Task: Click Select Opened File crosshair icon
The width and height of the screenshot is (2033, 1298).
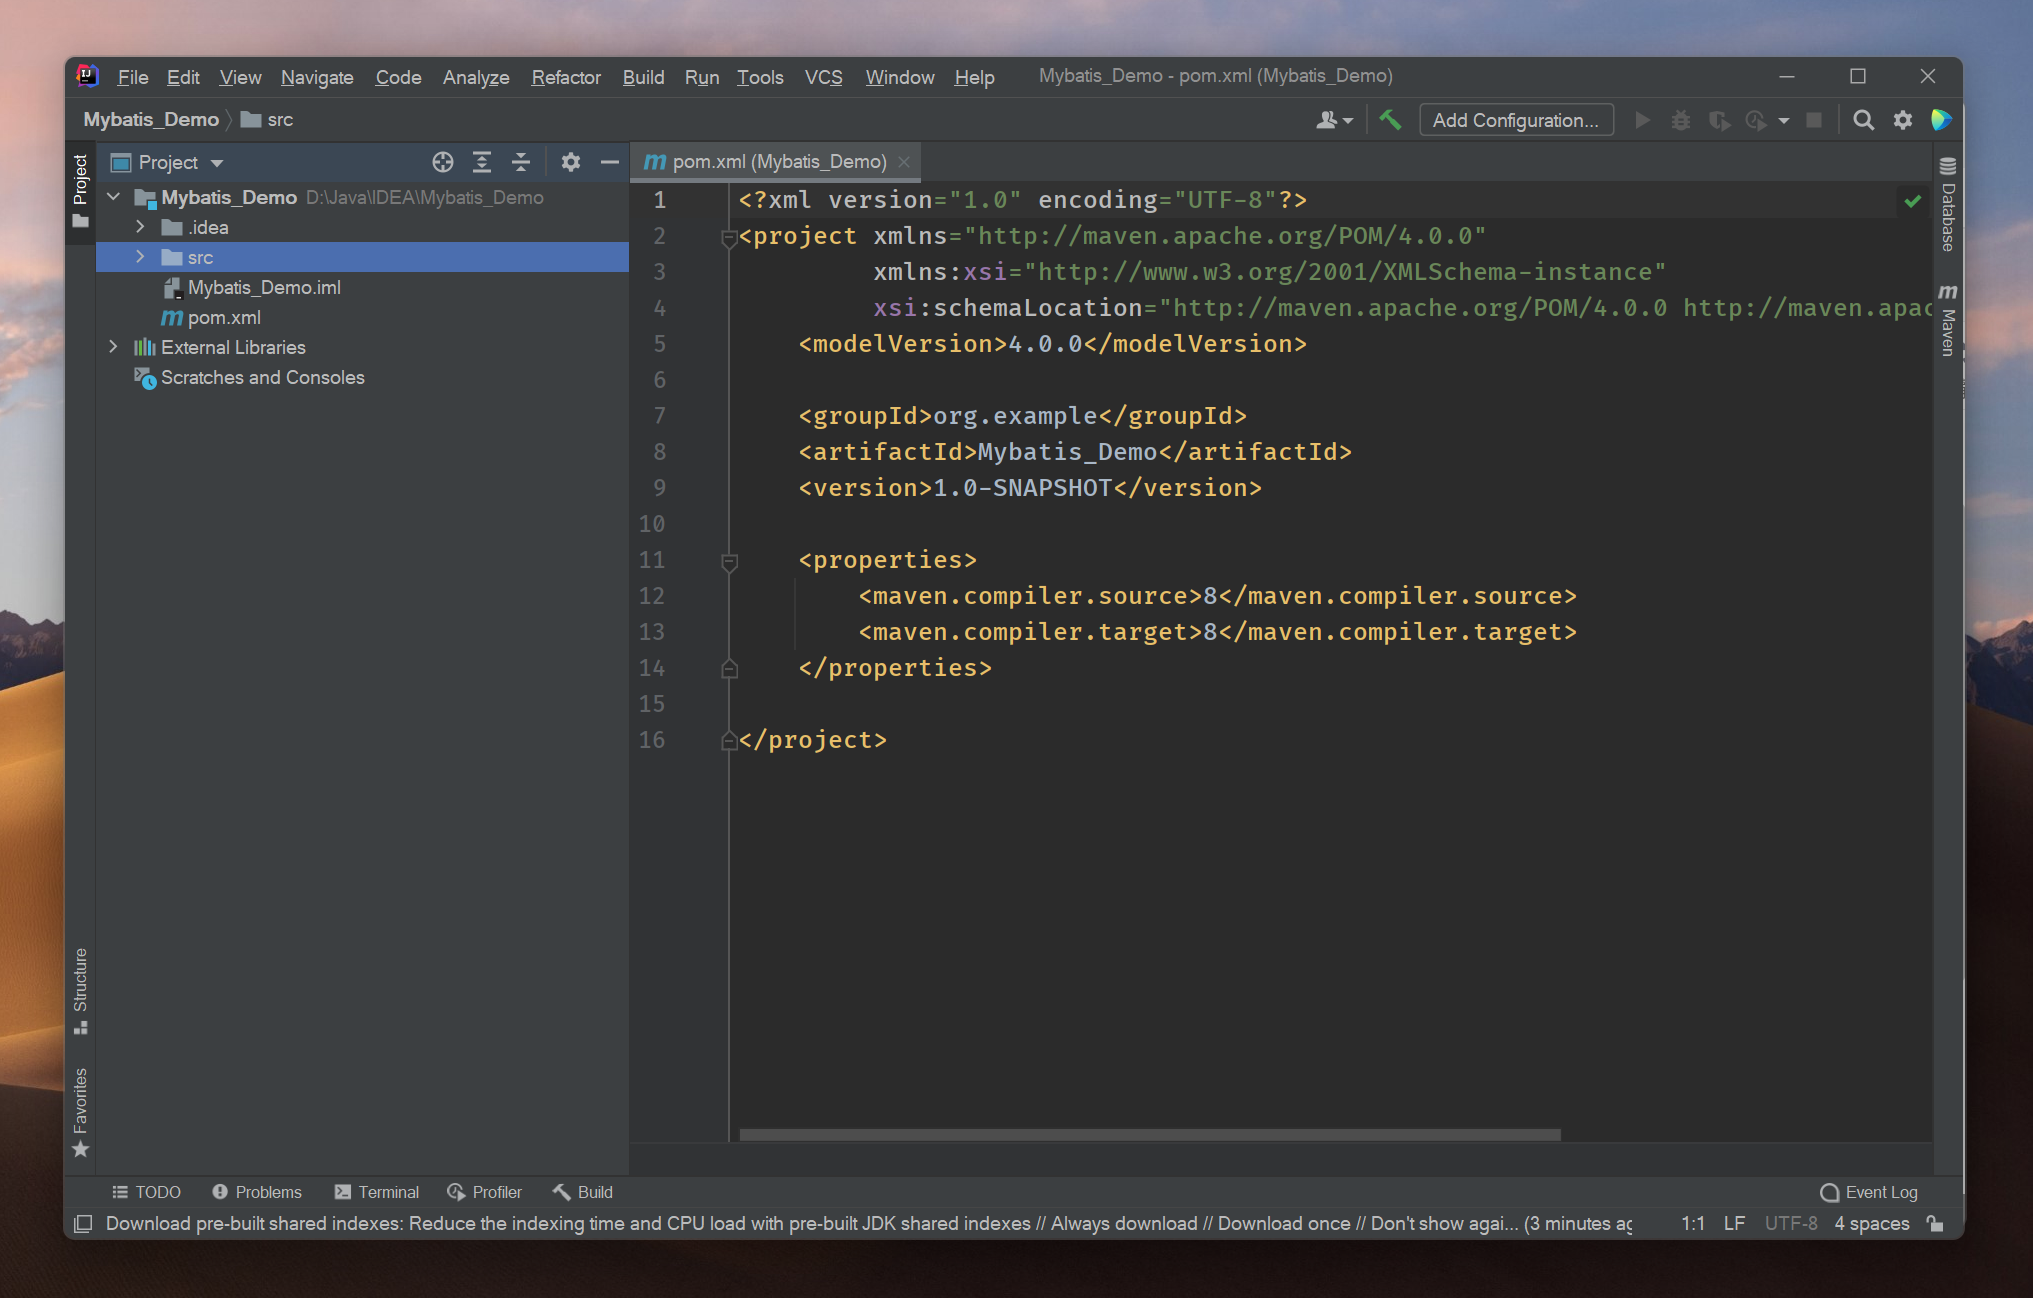Action: 442,162
